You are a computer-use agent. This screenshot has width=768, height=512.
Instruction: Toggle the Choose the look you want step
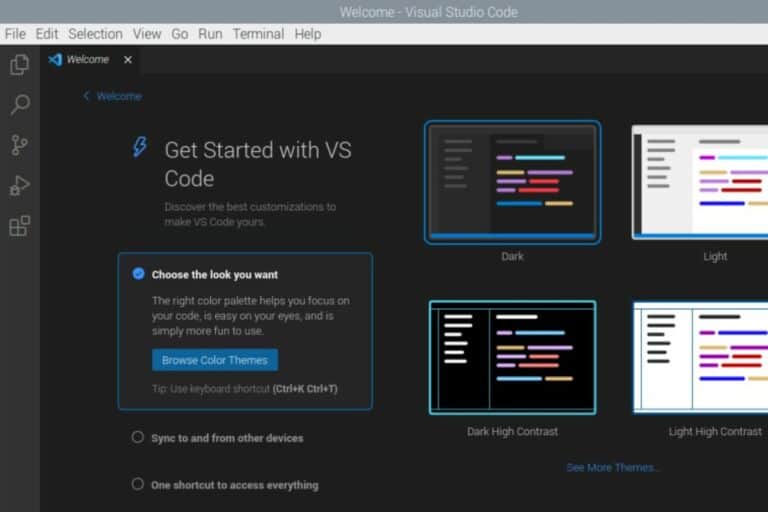tap(139, 273)
